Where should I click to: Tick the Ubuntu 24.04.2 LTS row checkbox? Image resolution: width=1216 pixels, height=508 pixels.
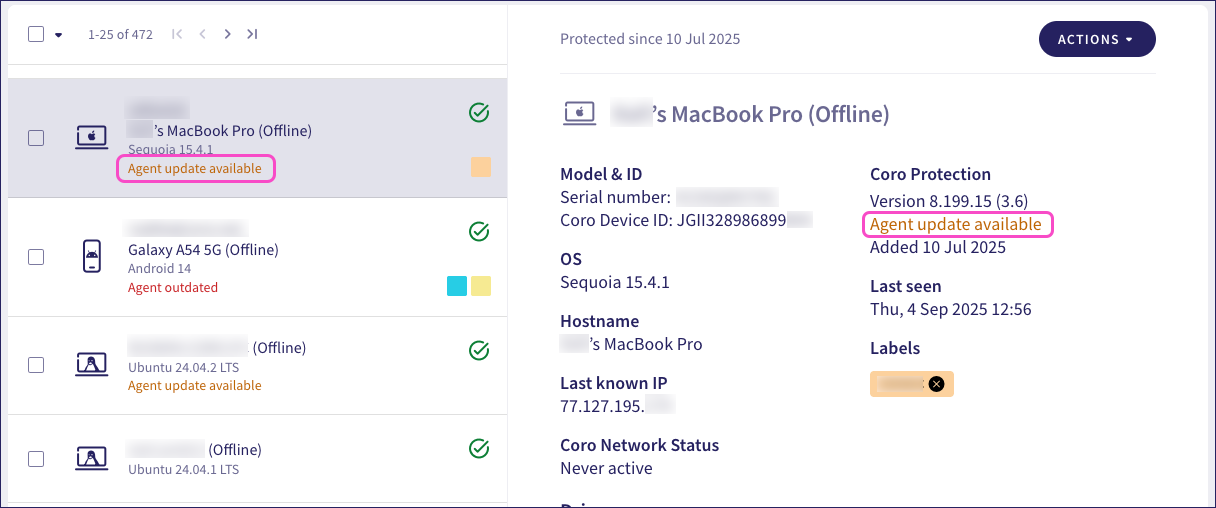click(36, 365)
